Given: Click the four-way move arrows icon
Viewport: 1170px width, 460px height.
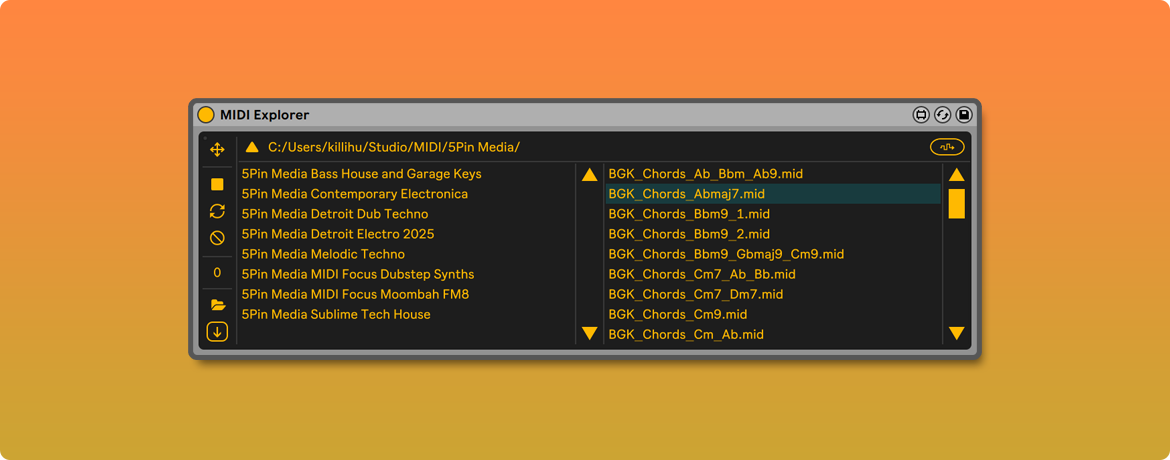Looking at the screenshot, I should [217, 150].
